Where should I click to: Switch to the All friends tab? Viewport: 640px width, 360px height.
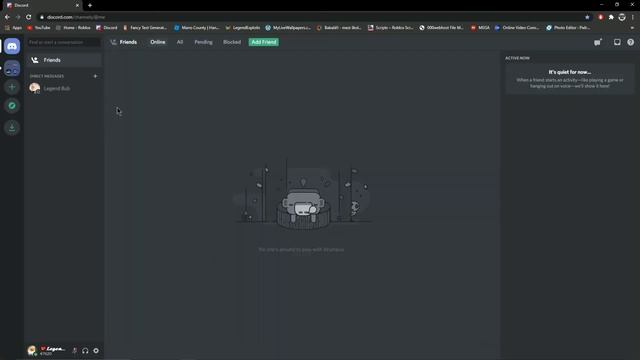coord(180,42)
